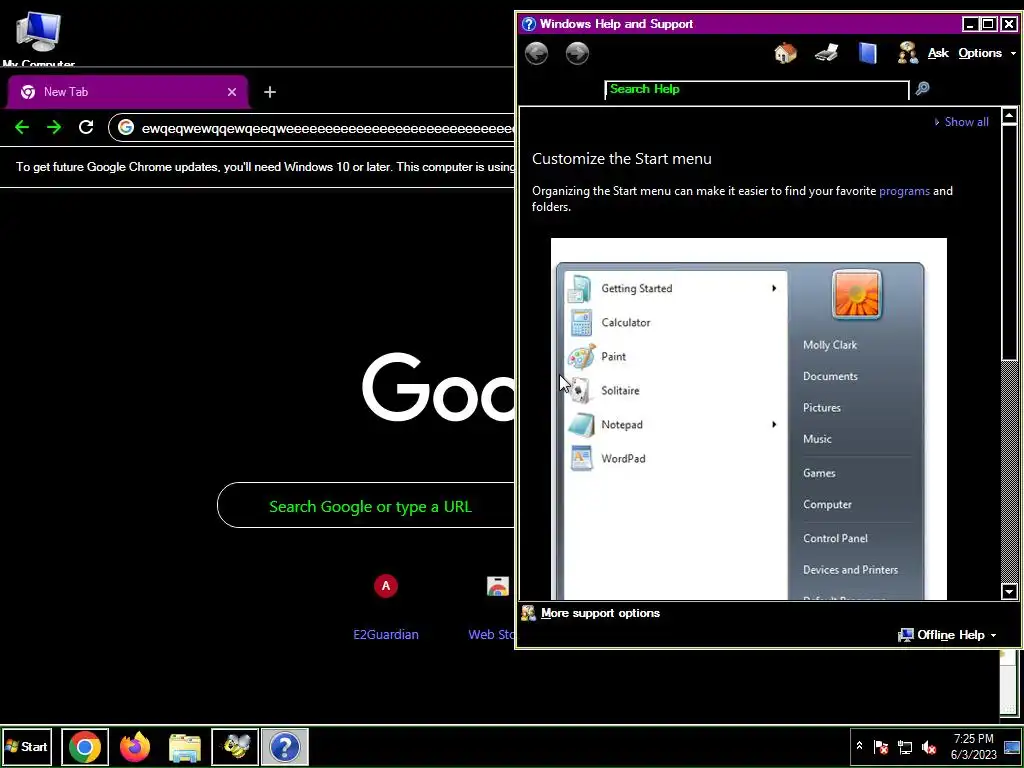
Task: Open file explorer folder taskbar icon
Action: (185, 746)
